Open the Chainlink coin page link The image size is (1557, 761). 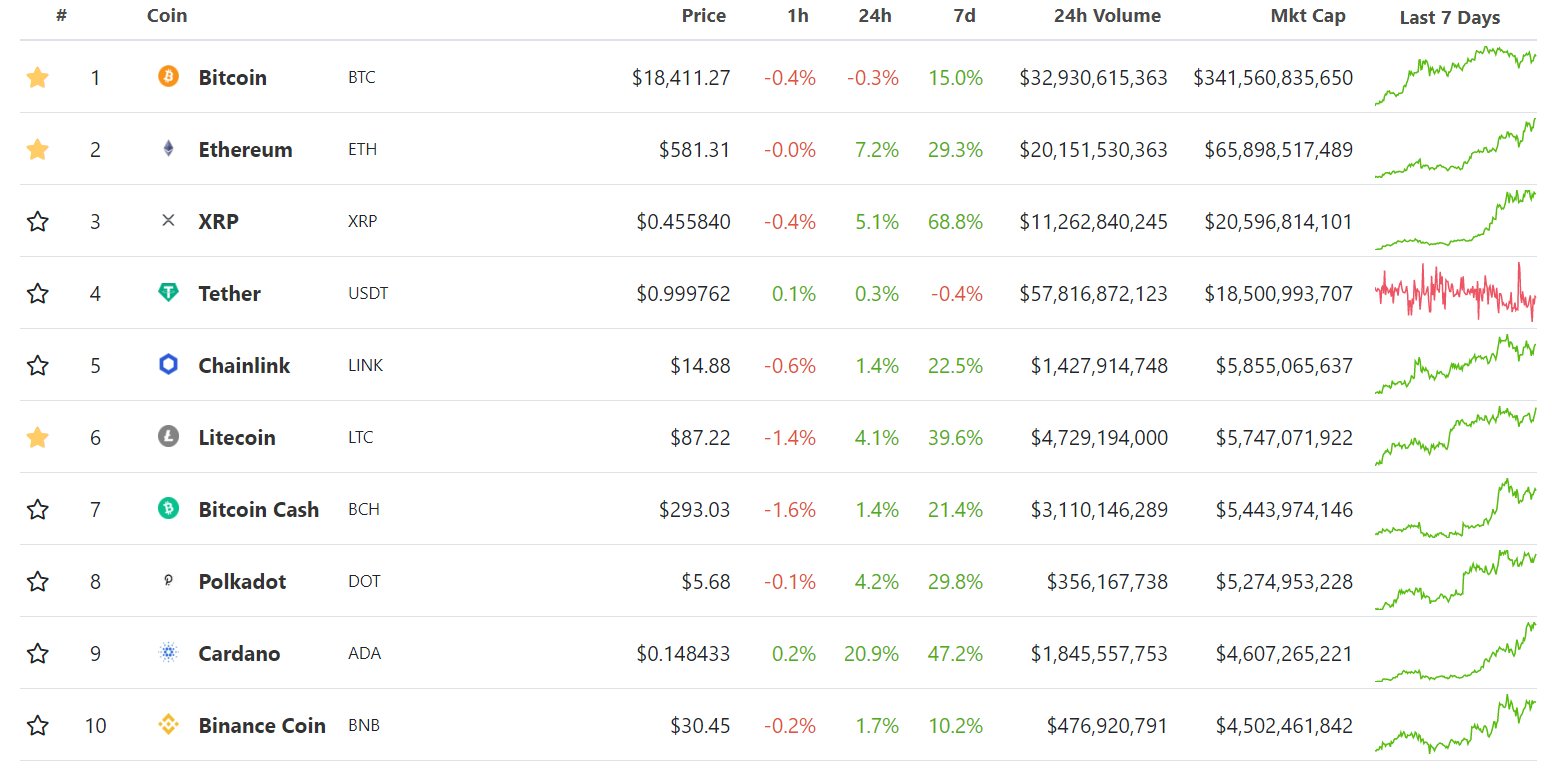[245, 365]
